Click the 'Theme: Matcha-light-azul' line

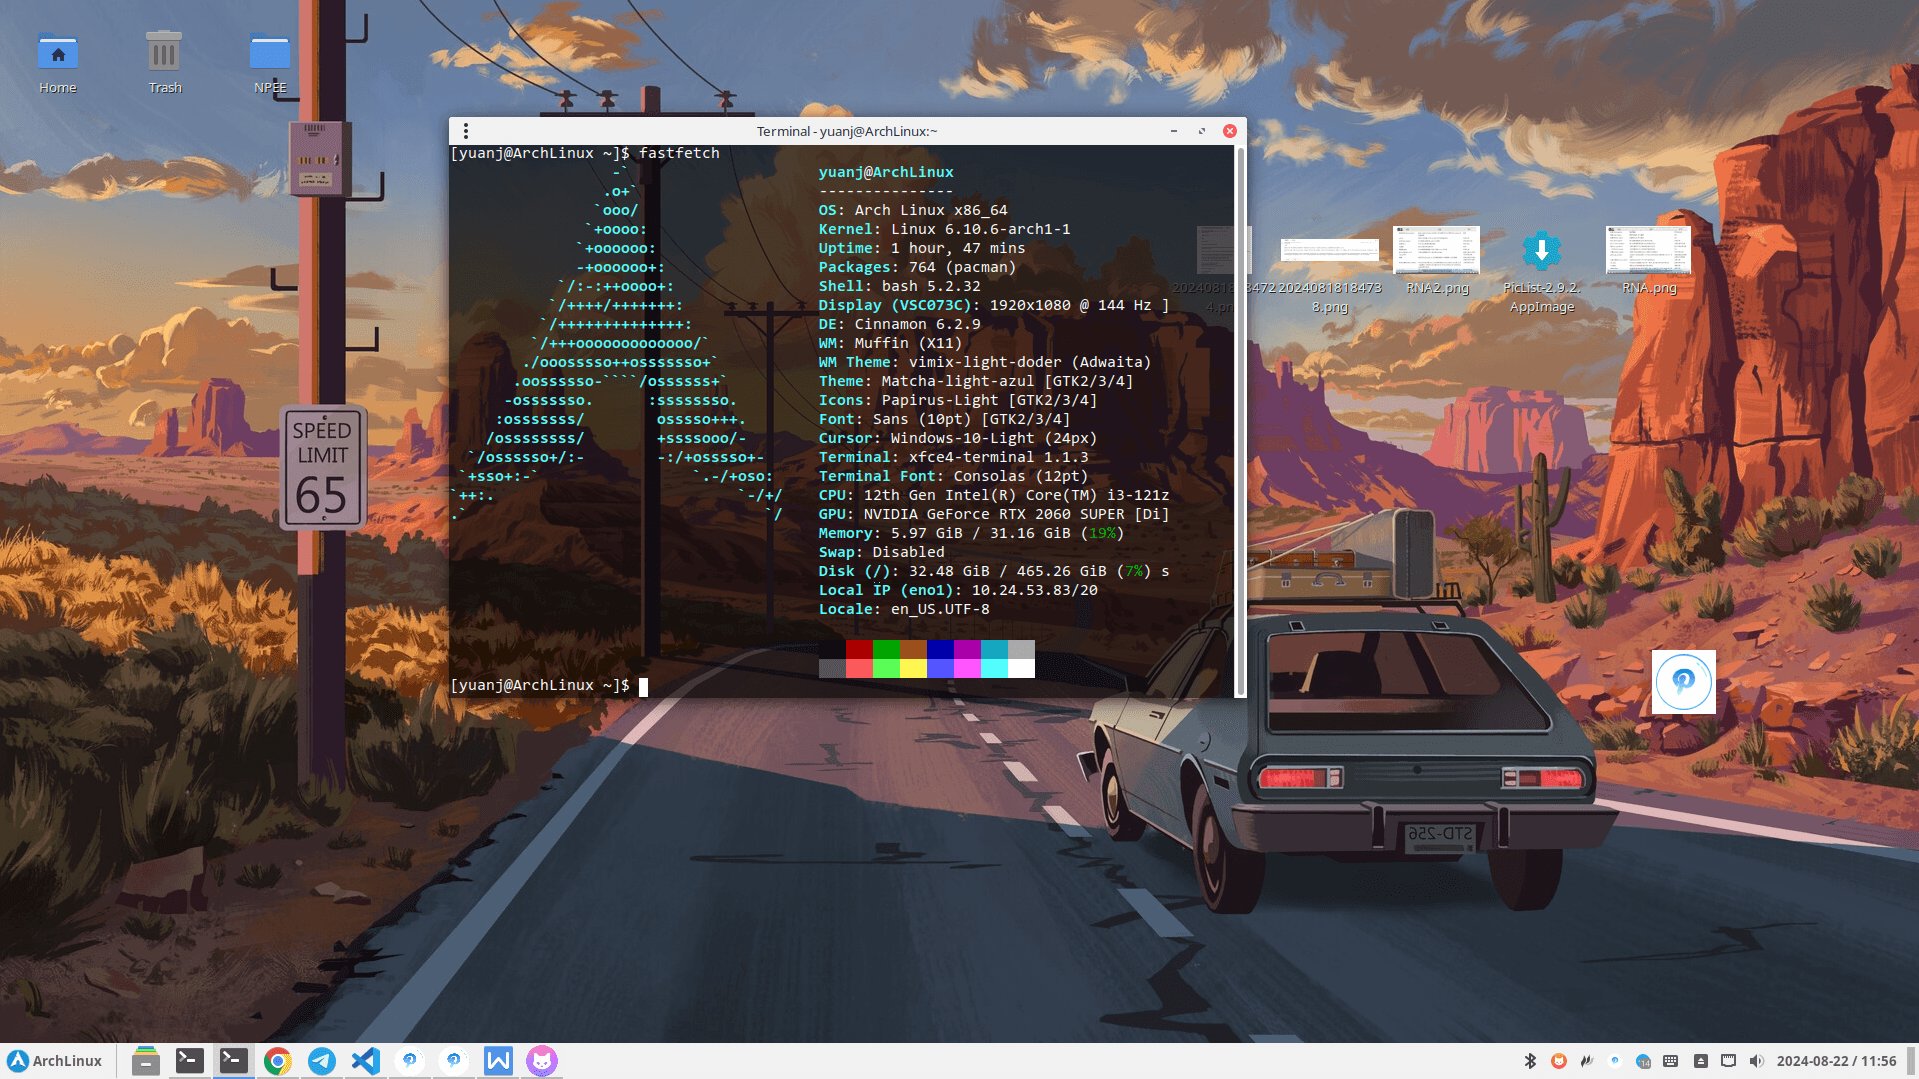point(975,381)
